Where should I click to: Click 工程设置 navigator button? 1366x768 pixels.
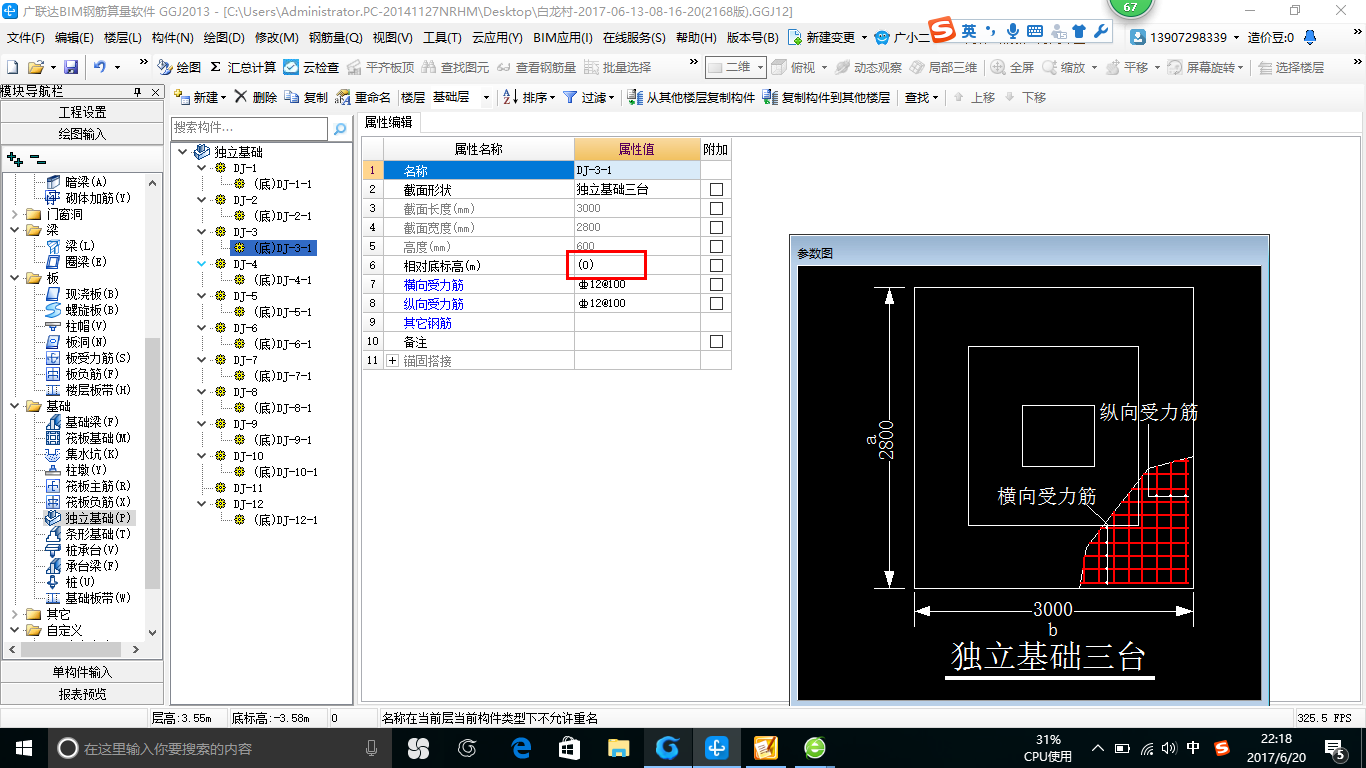pos(82,112)
